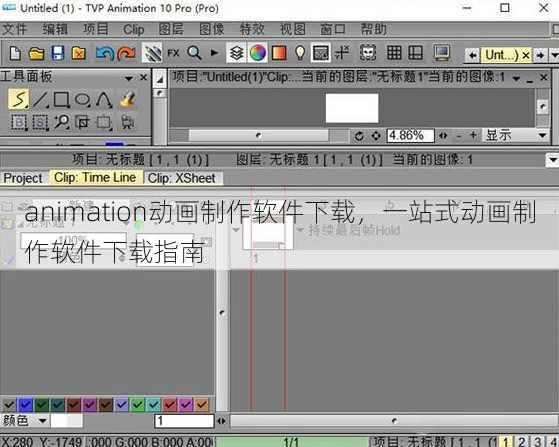The image size is (559, 447).
Task: Open the orange gradient panel icon
Action: 279,53
